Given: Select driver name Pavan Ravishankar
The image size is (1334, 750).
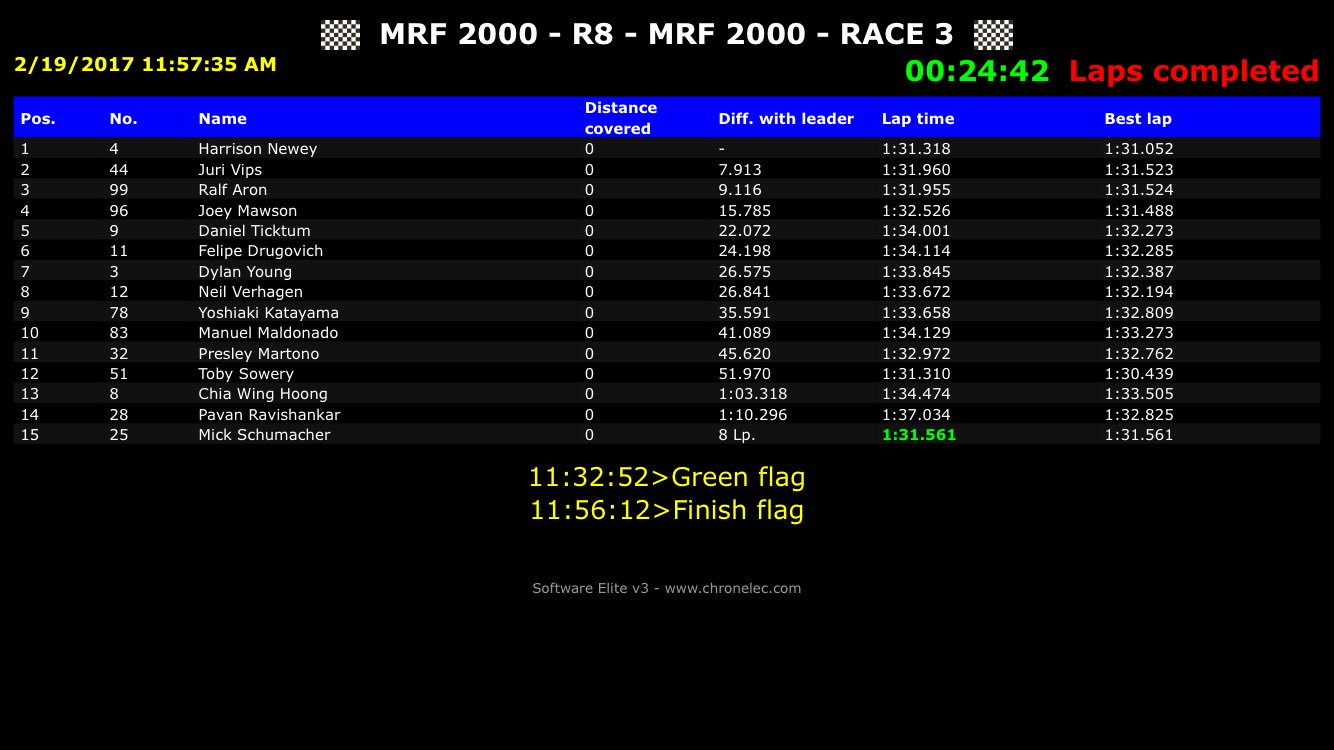Looking at the screenshot, I should pos(269,415).
